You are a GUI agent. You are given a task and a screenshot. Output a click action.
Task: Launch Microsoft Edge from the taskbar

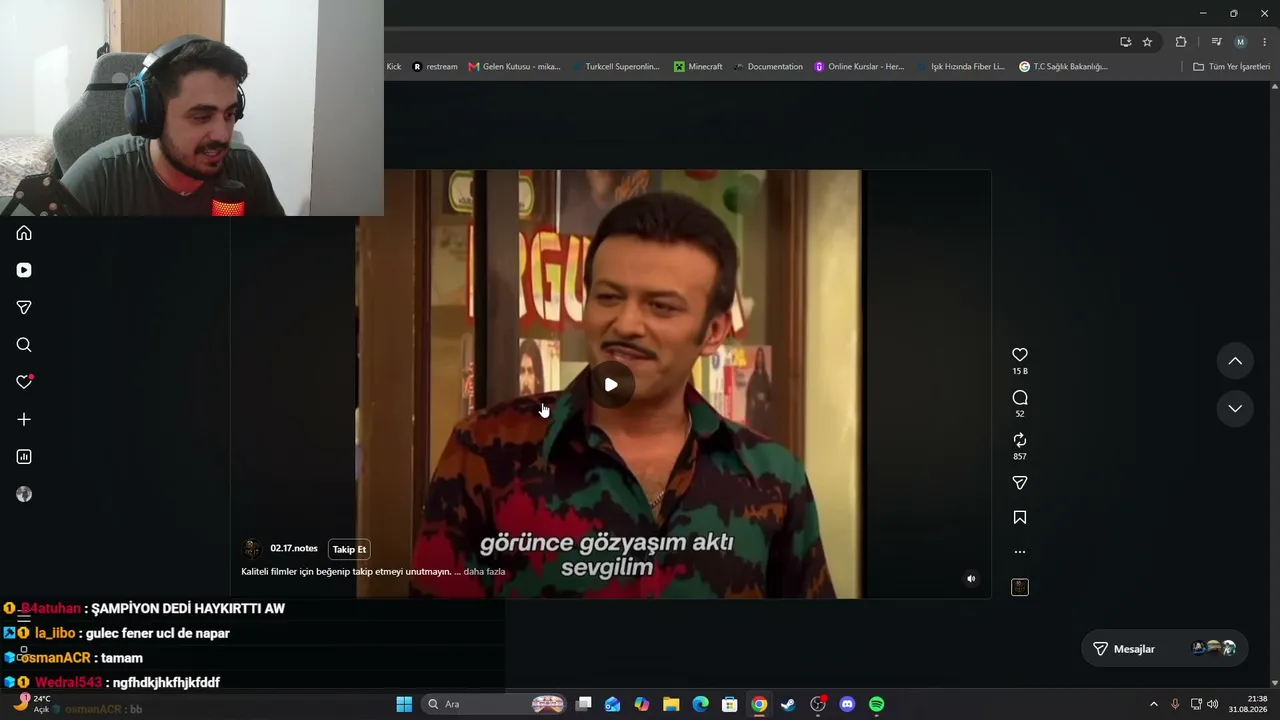[x=701, y=704]
